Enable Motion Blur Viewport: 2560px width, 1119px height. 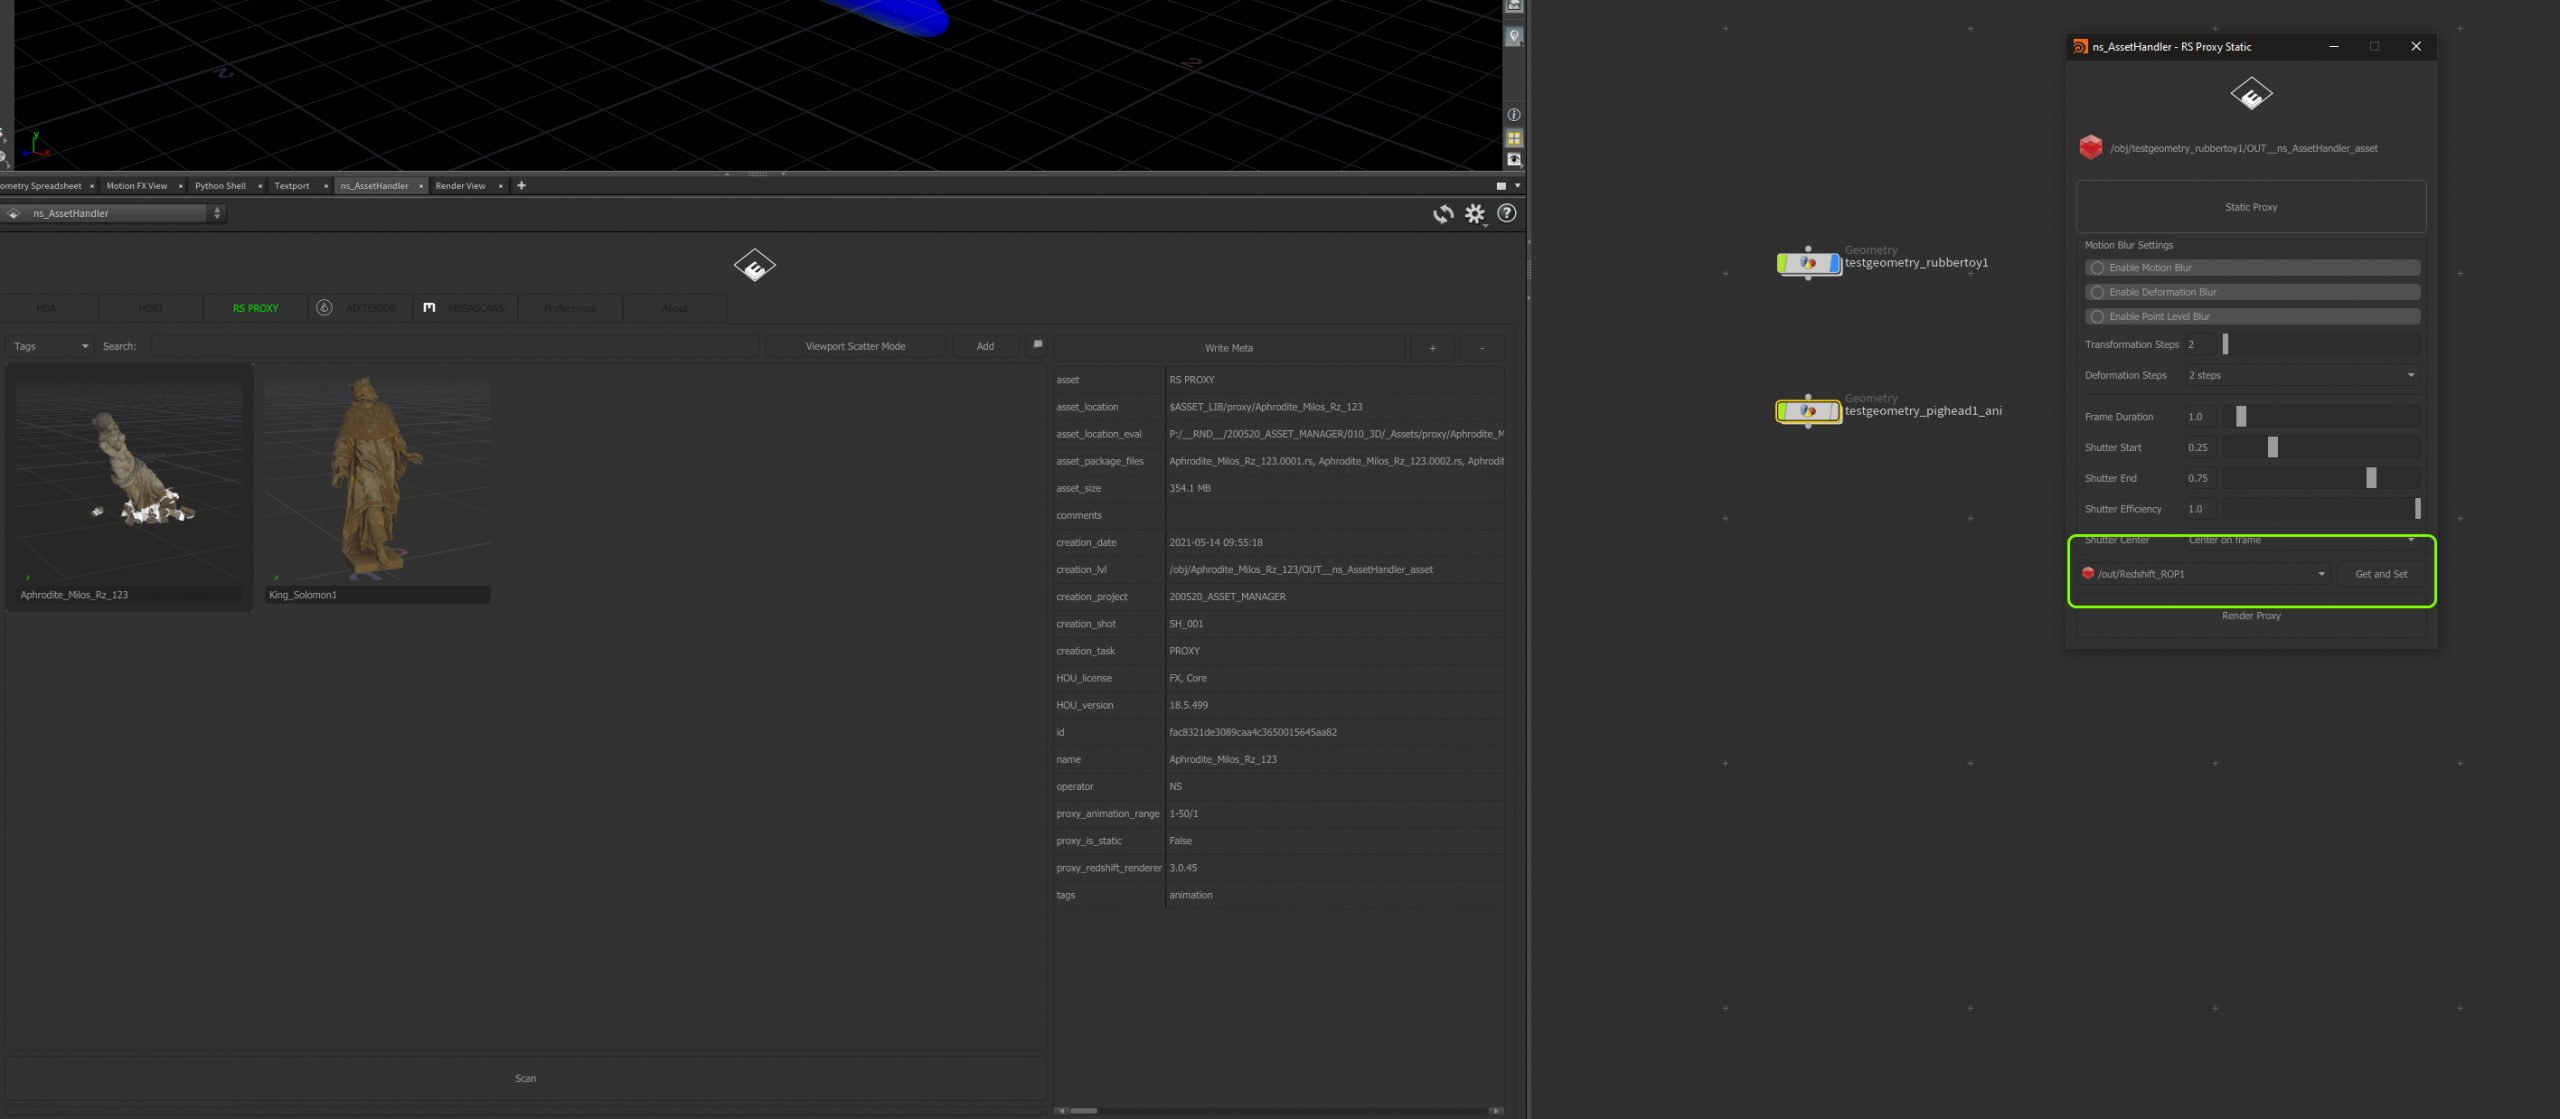2097,267
